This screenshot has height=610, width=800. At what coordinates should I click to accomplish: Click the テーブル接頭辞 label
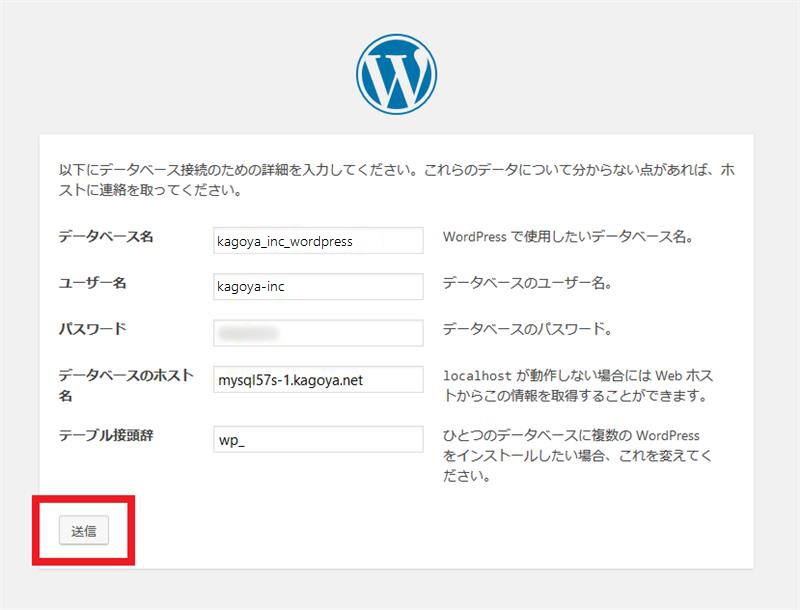click(106, 435)
